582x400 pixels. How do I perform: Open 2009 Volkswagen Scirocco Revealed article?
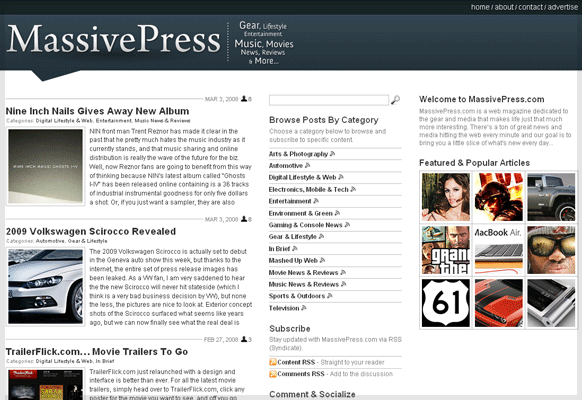[91, 231]
